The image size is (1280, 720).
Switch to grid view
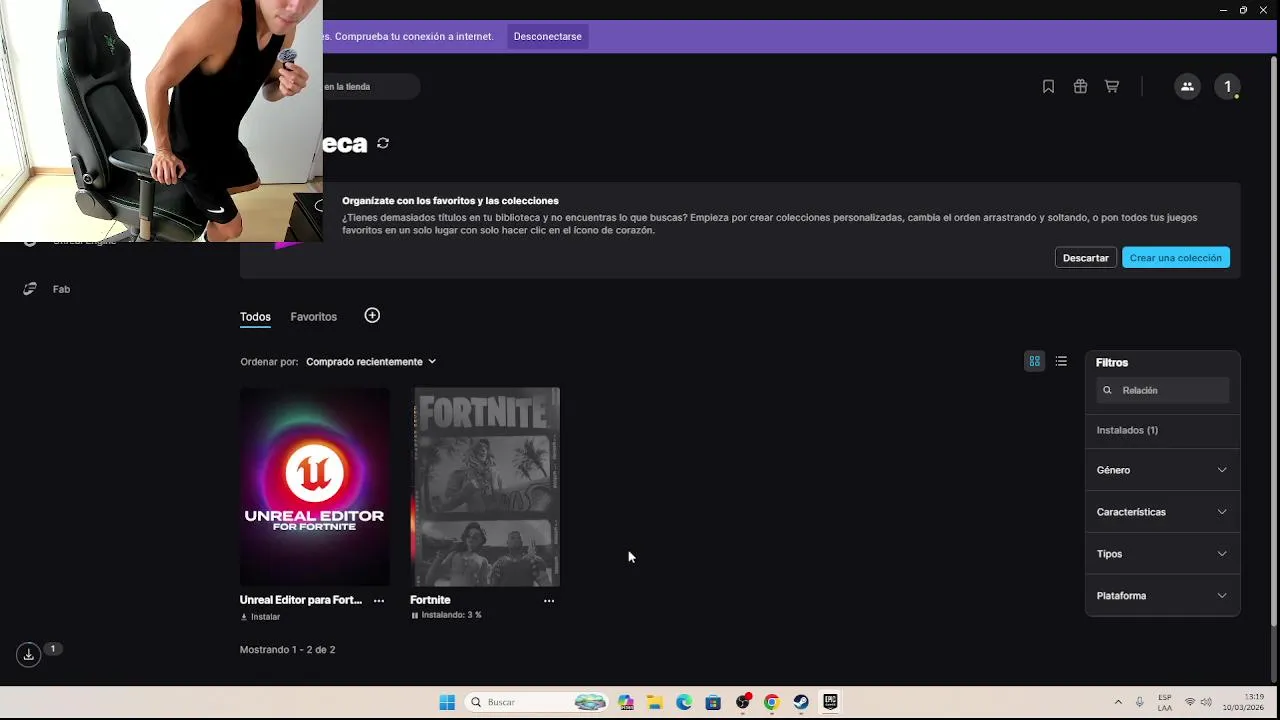[x=1035, y=361]
